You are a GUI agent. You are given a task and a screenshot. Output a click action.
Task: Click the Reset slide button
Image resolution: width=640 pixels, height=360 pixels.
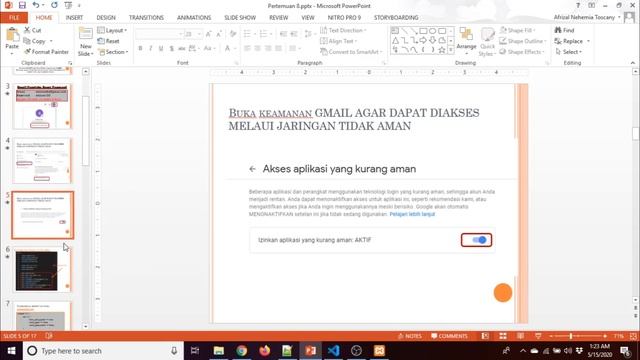(x=109, y=41)
